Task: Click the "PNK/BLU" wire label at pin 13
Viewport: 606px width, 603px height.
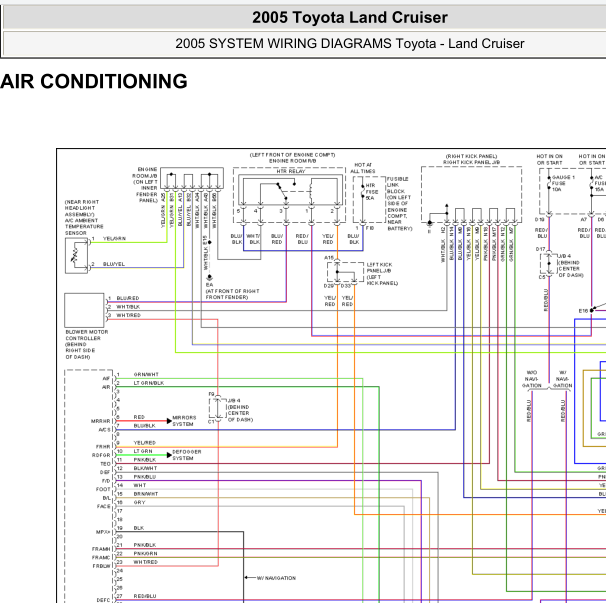Action: pos(145,477)
